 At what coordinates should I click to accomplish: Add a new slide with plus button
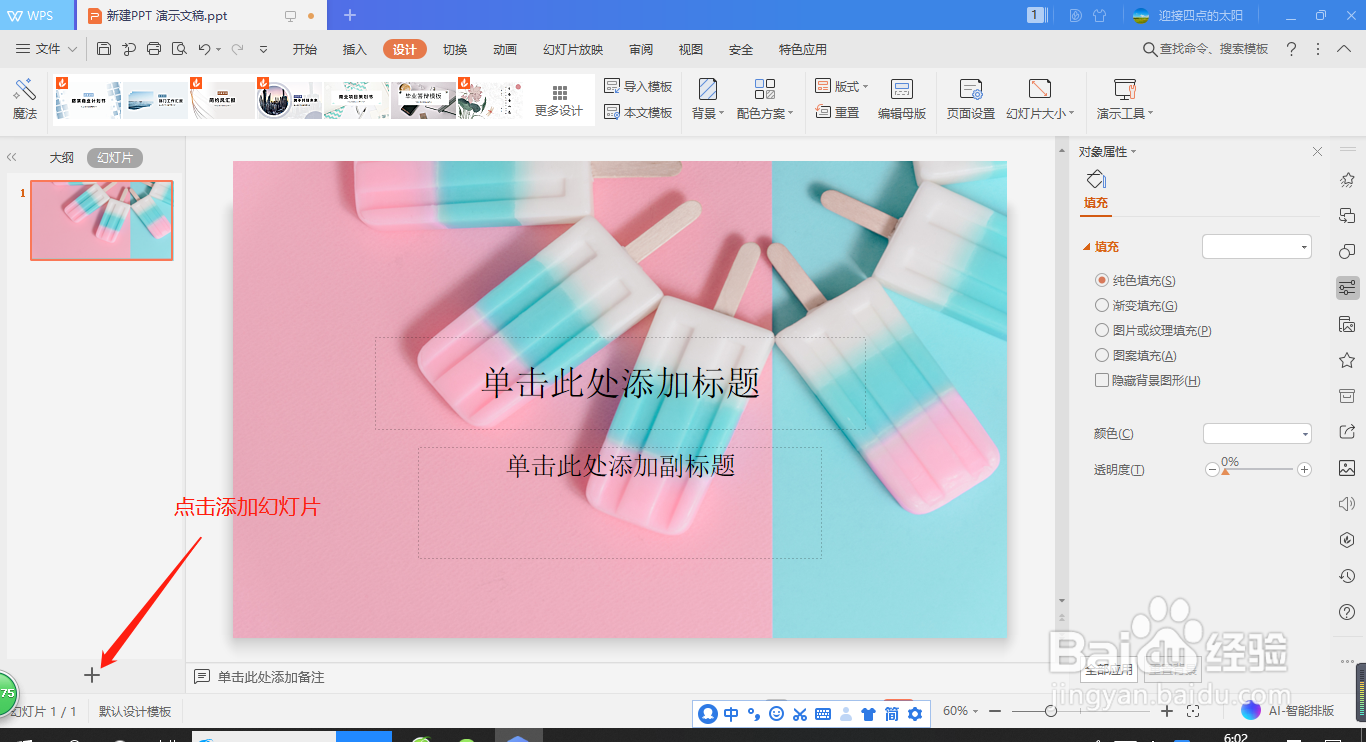click(92, 675)
